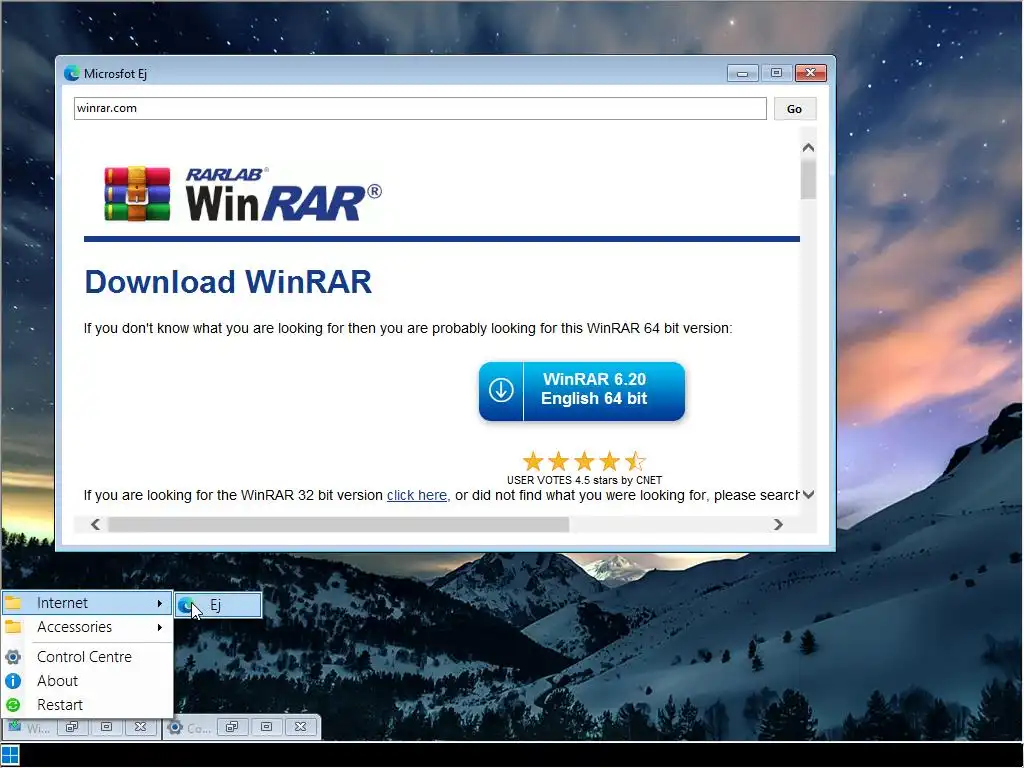The image size is (1024, 768).
Task: Click WinRAR 6.20 English 64 bit download button
Action: pyautogui.click(x=582, y=391)
